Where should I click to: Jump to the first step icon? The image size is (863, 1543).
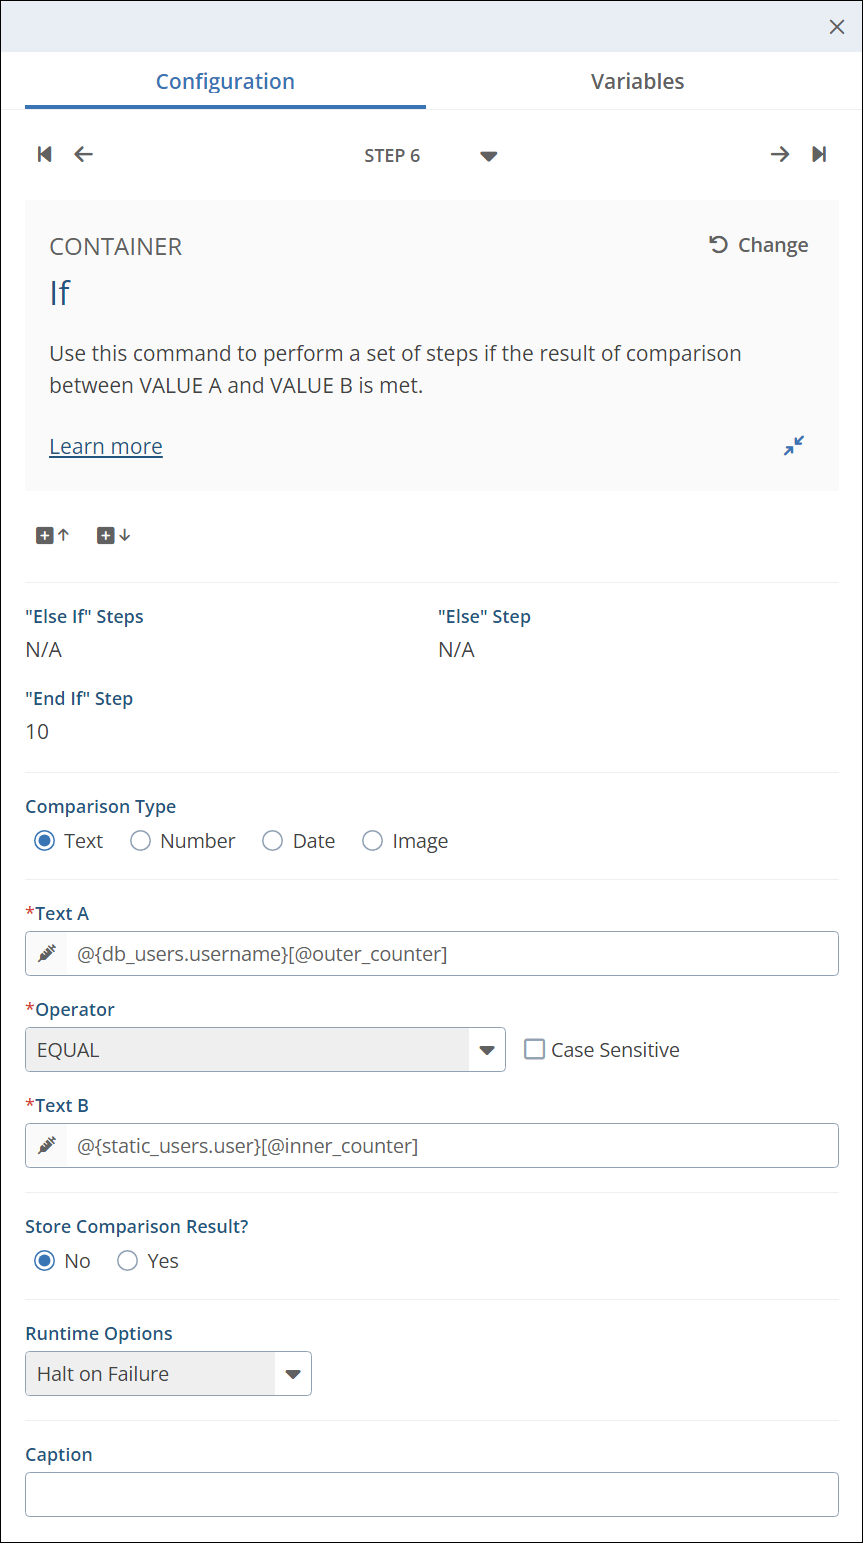pyautogui.click(x=44, y=154)
